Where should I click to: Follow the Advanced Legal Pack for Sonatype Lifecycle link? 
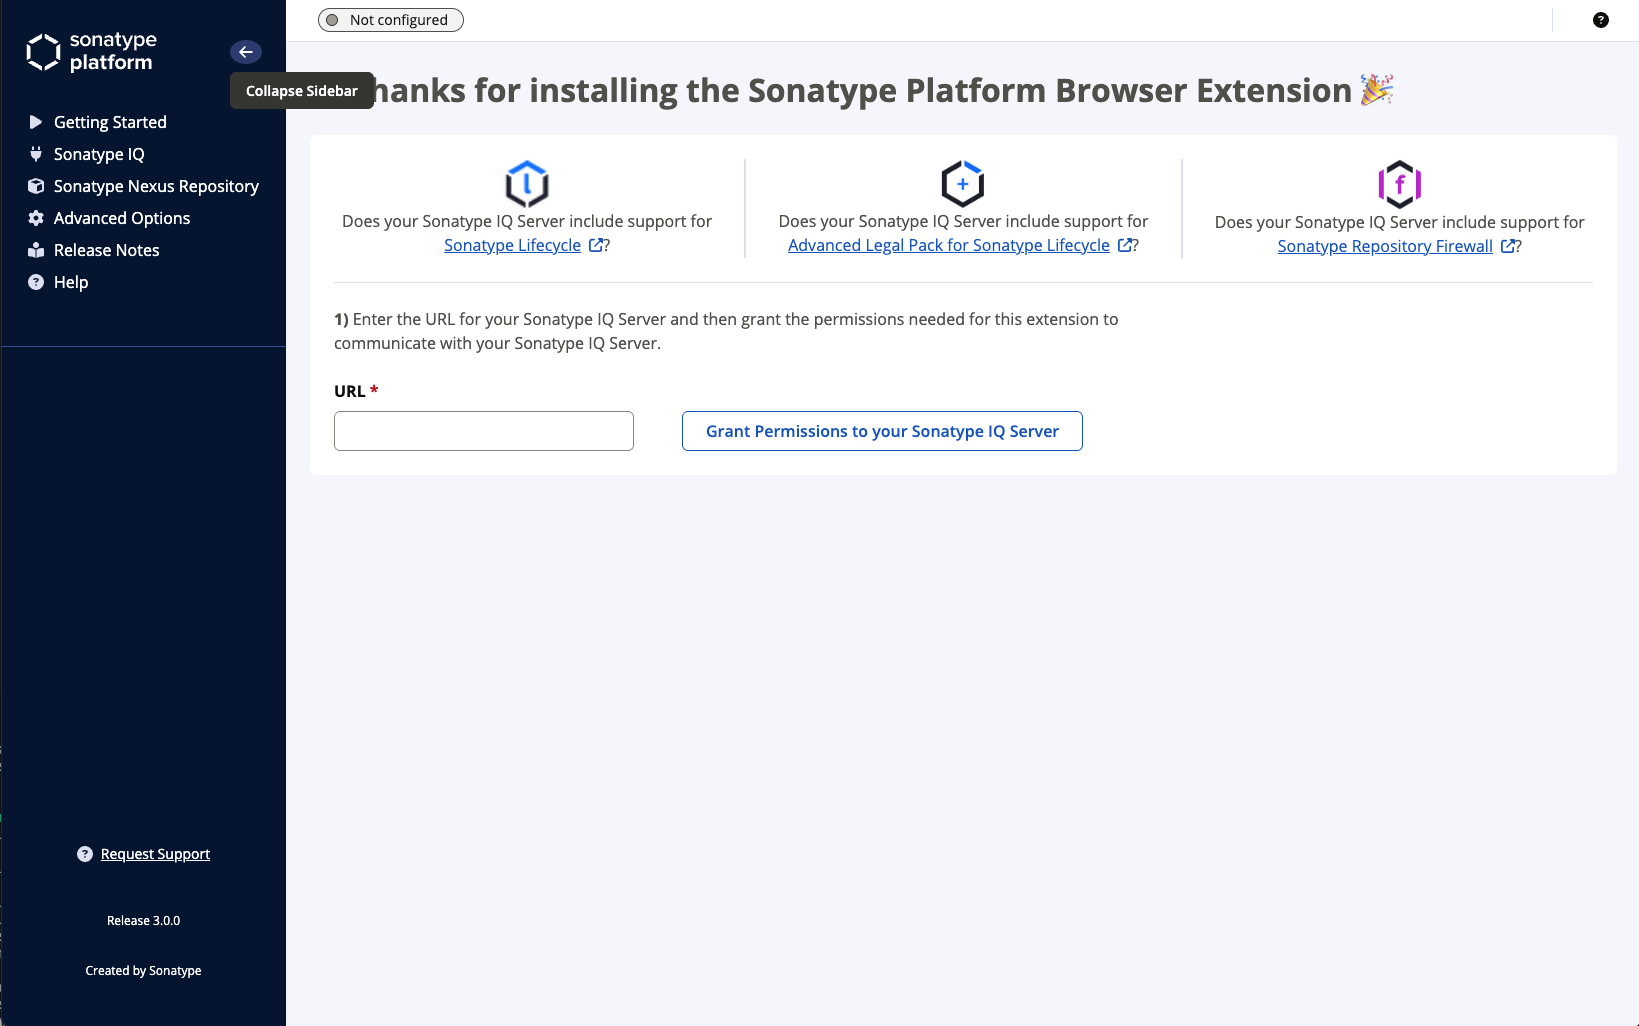click(x=949, y=245)
